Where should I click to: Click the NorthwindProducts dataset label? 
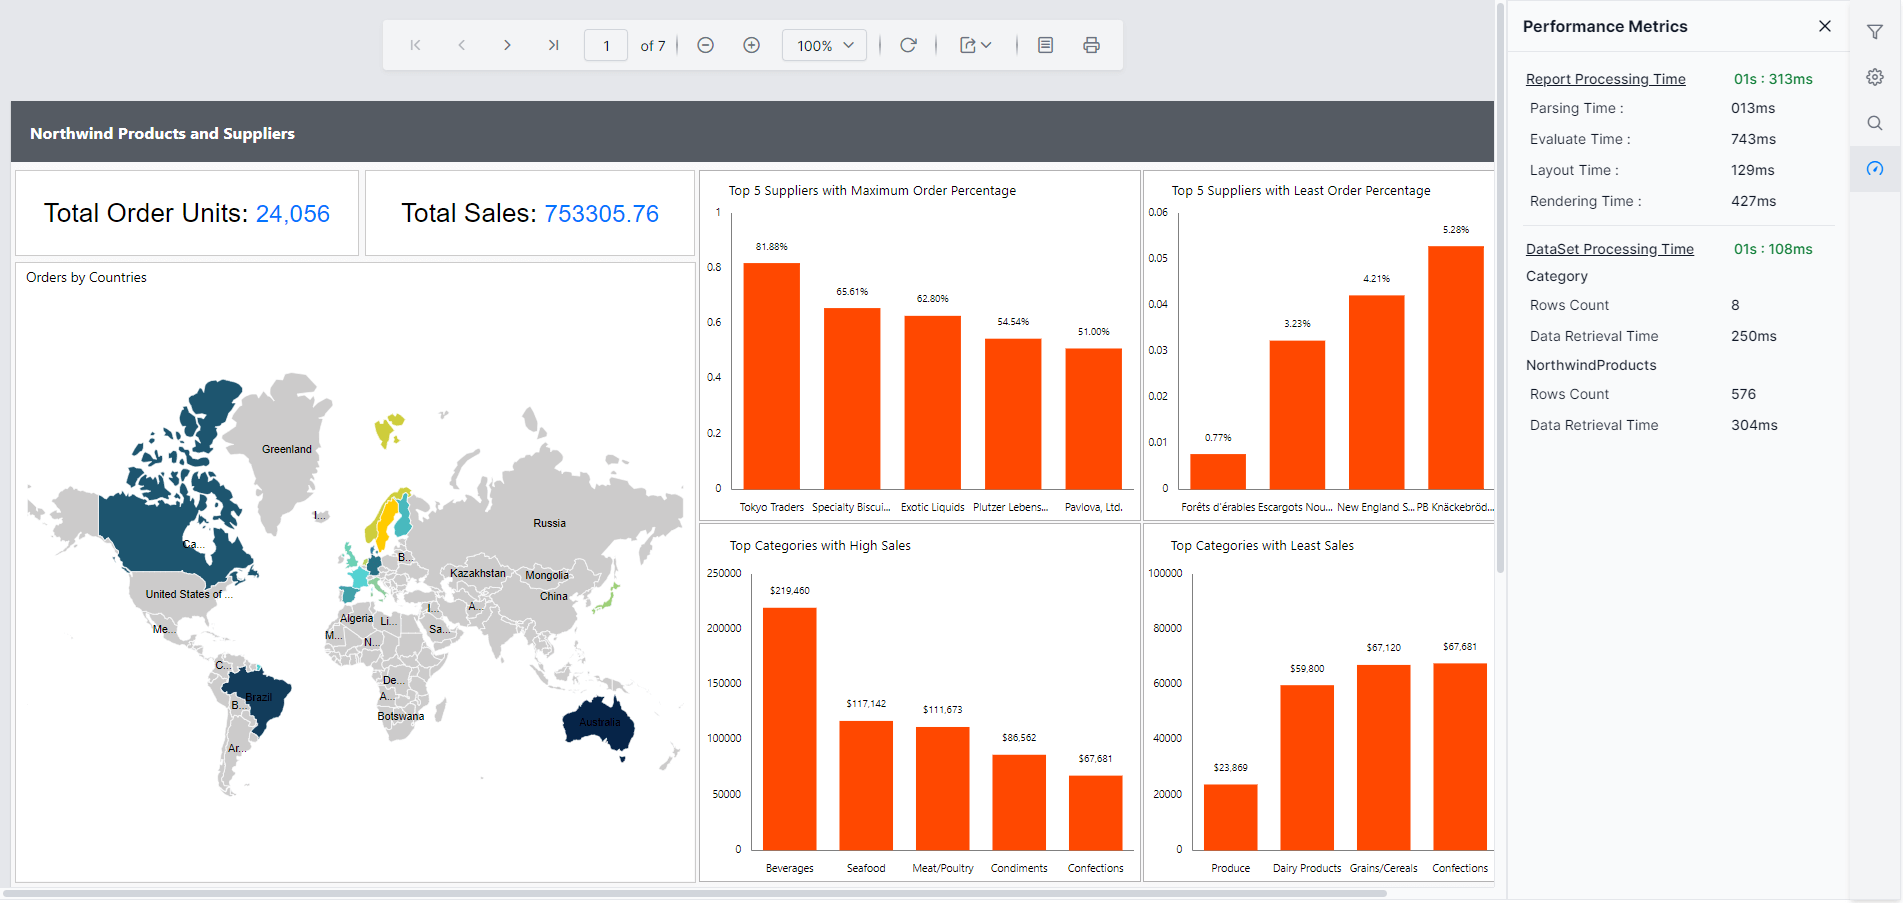point(1591,365)
